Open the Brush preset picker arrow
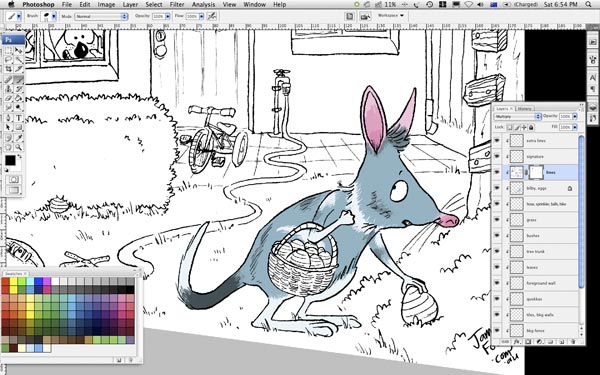Screen dimensions: 600x375 54,16
